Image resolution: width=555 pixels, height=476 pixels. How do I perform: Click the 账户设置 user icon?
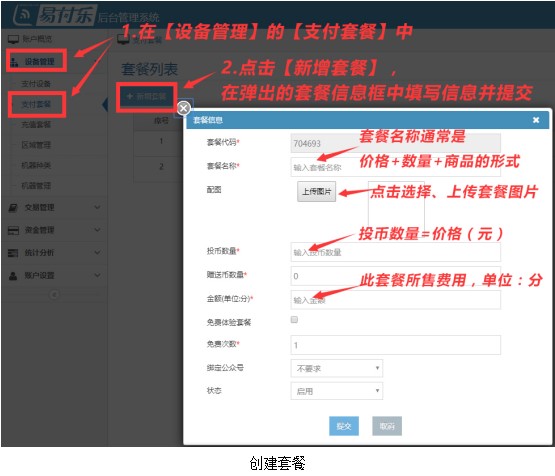coord(13,276)
